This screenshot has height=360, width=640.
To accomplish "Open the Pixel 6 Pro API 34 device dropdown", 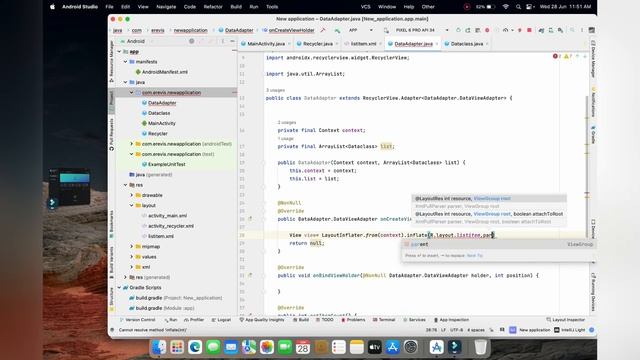I will 422,30.
